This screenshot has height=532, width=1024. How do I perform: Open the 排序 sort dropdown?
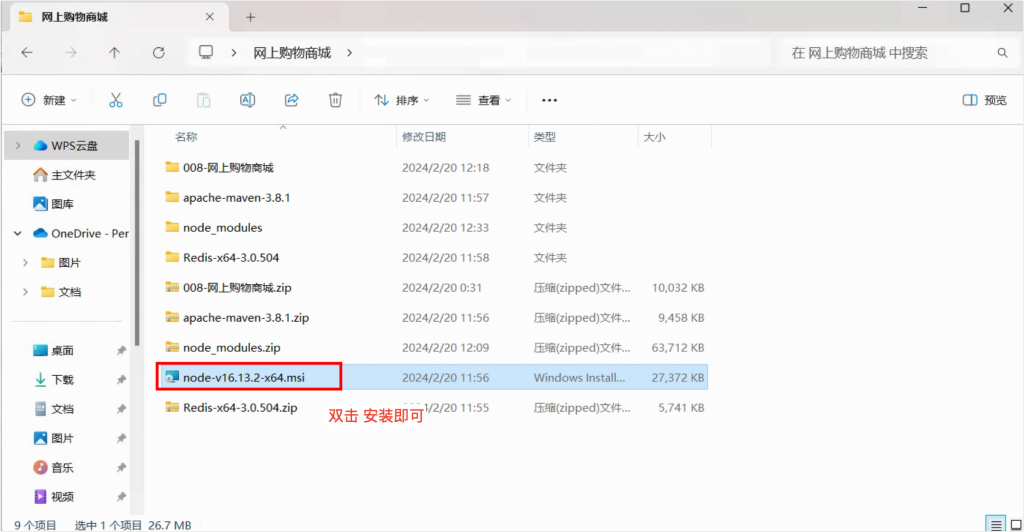coord(402,100)
